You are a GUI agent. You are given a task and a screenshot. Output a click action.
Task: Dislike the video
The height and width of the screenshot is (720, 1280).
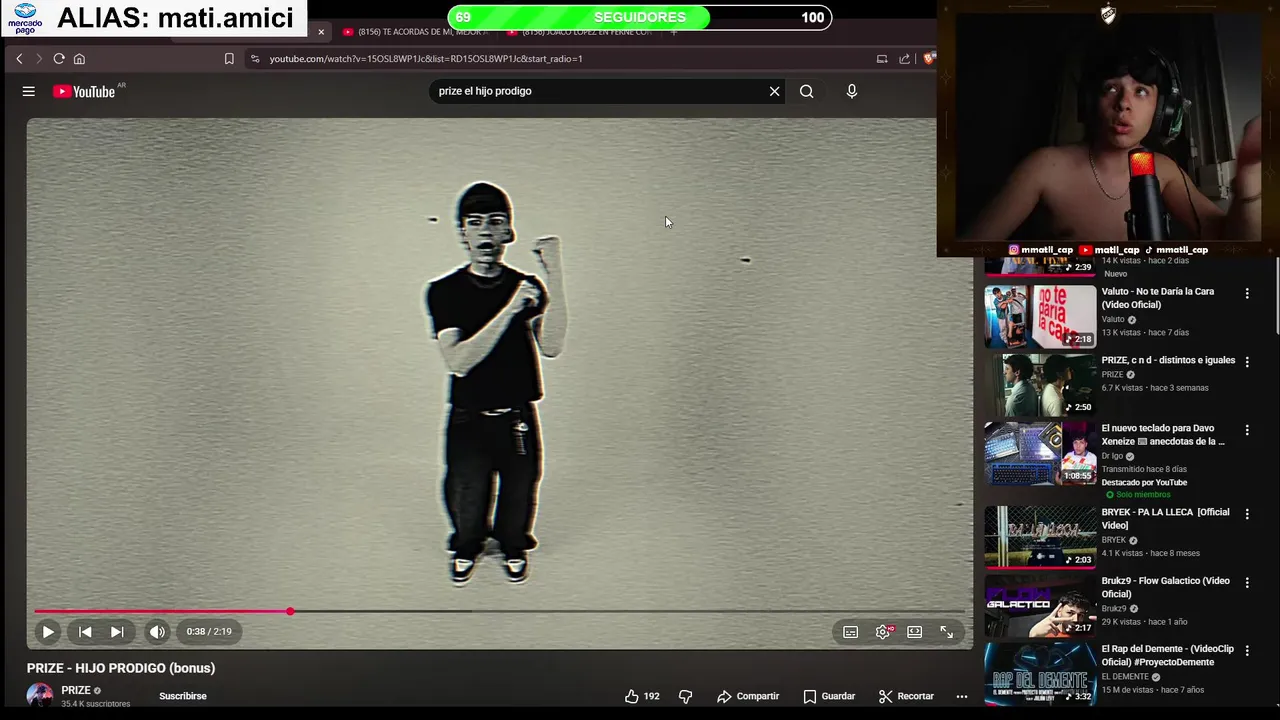(686, 696)
